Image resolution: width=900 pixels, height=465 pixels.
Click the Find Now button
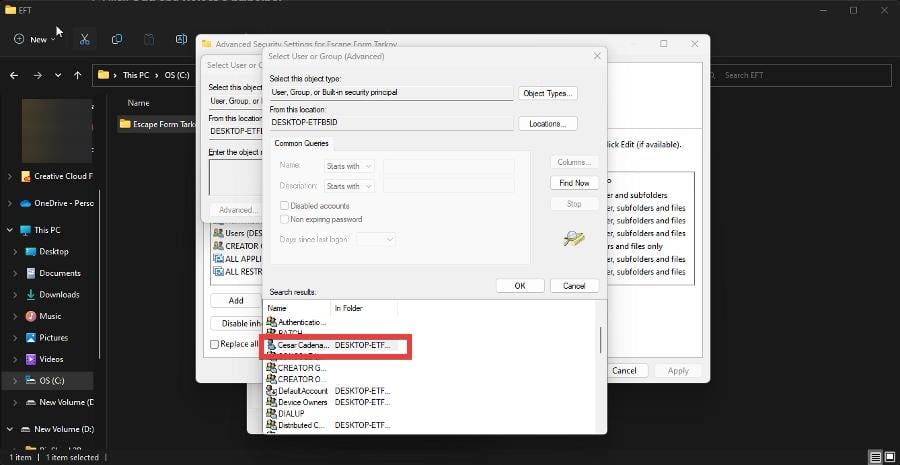click(x=574, y=183)
